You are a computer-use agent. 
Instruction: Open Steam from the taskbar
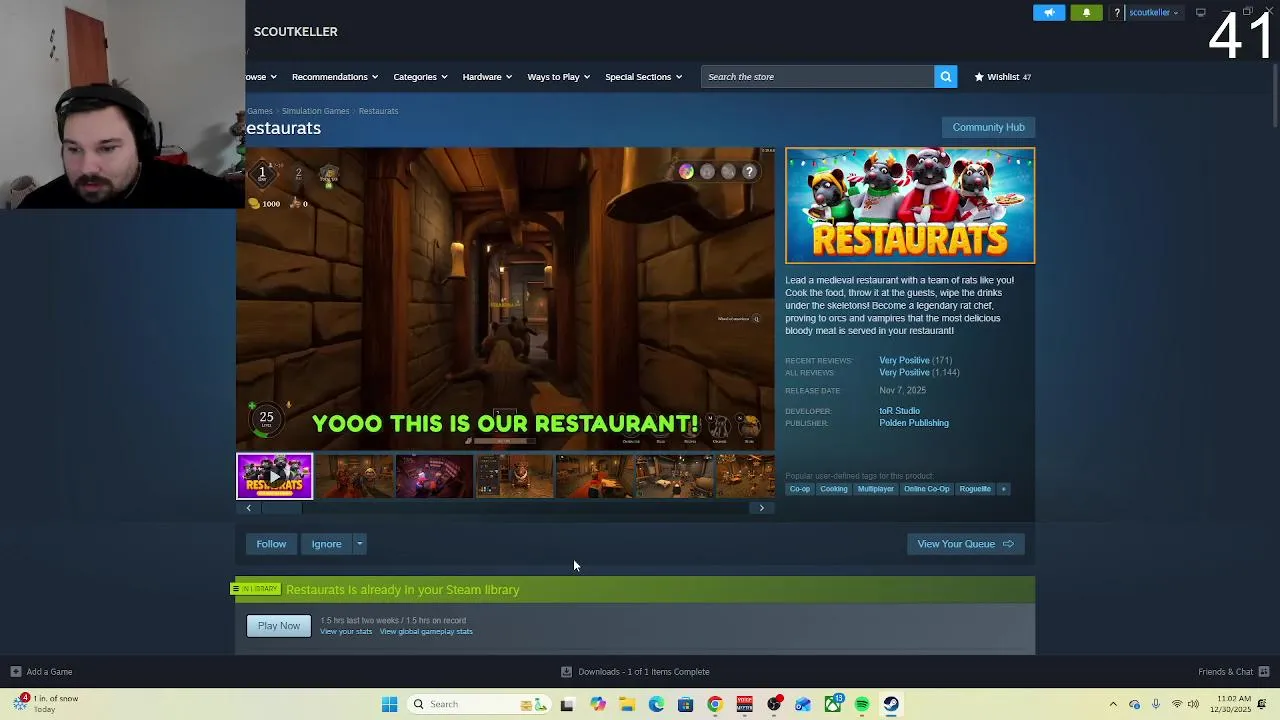tap(891, 704)
